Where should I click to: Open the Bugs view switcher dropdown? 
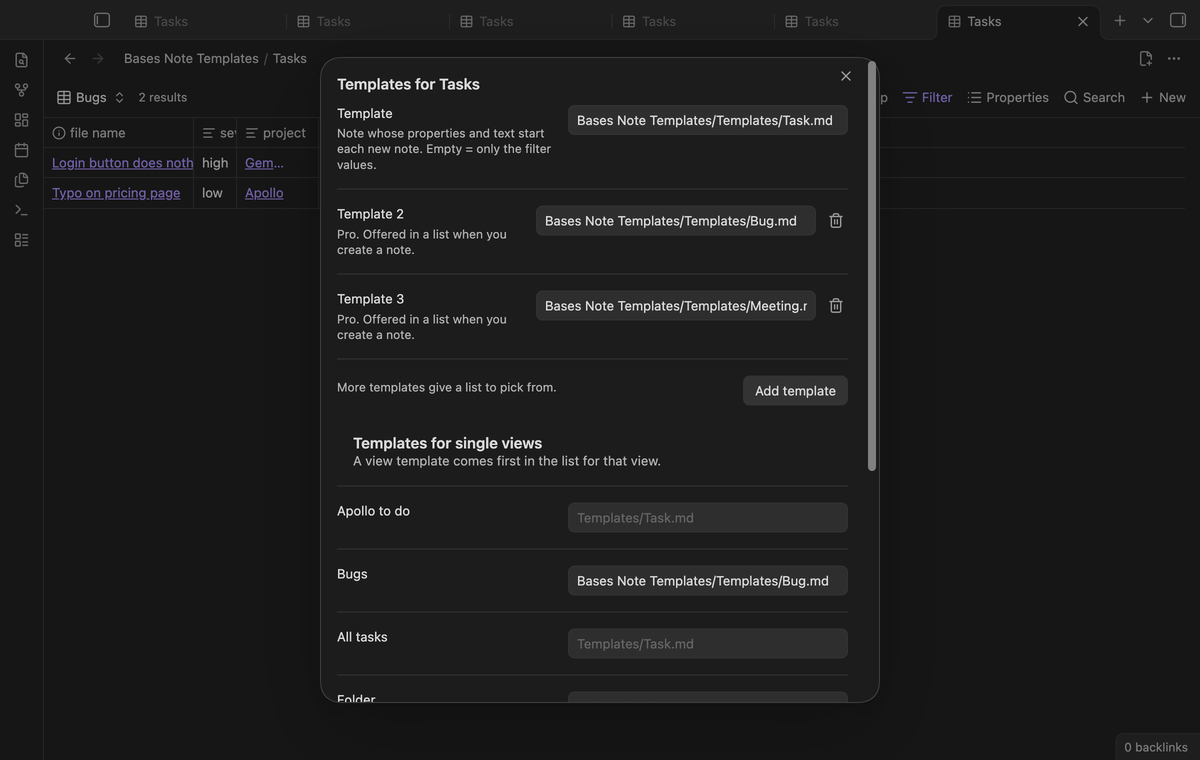pos(91,97)
